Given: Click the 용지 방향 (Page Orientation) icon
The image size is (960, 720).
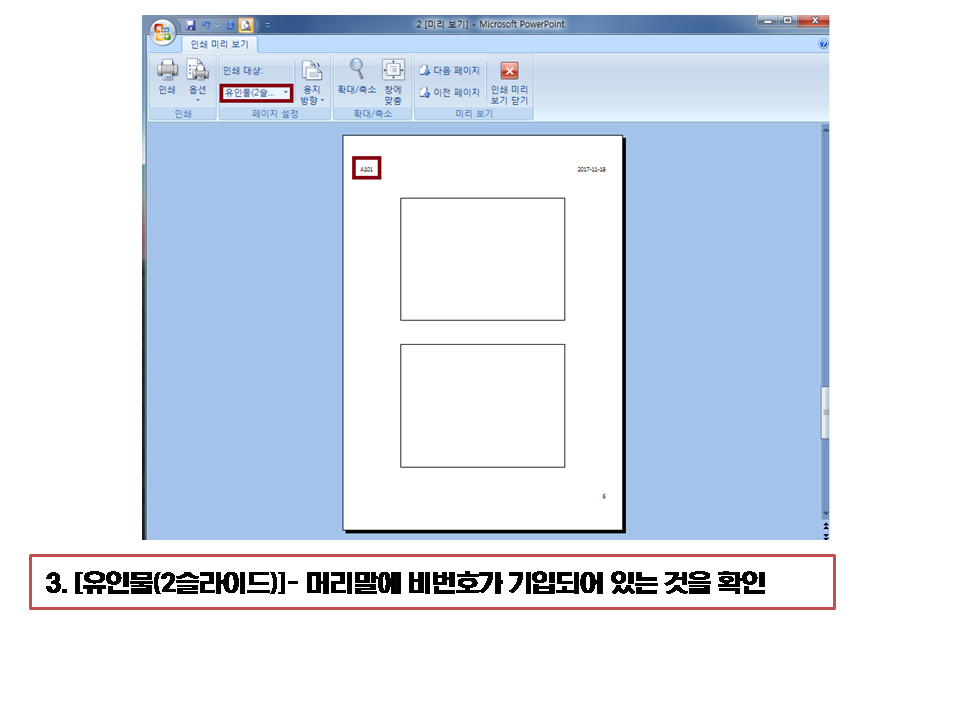Looking at the screenshot, I should click(x=313, y=70).
